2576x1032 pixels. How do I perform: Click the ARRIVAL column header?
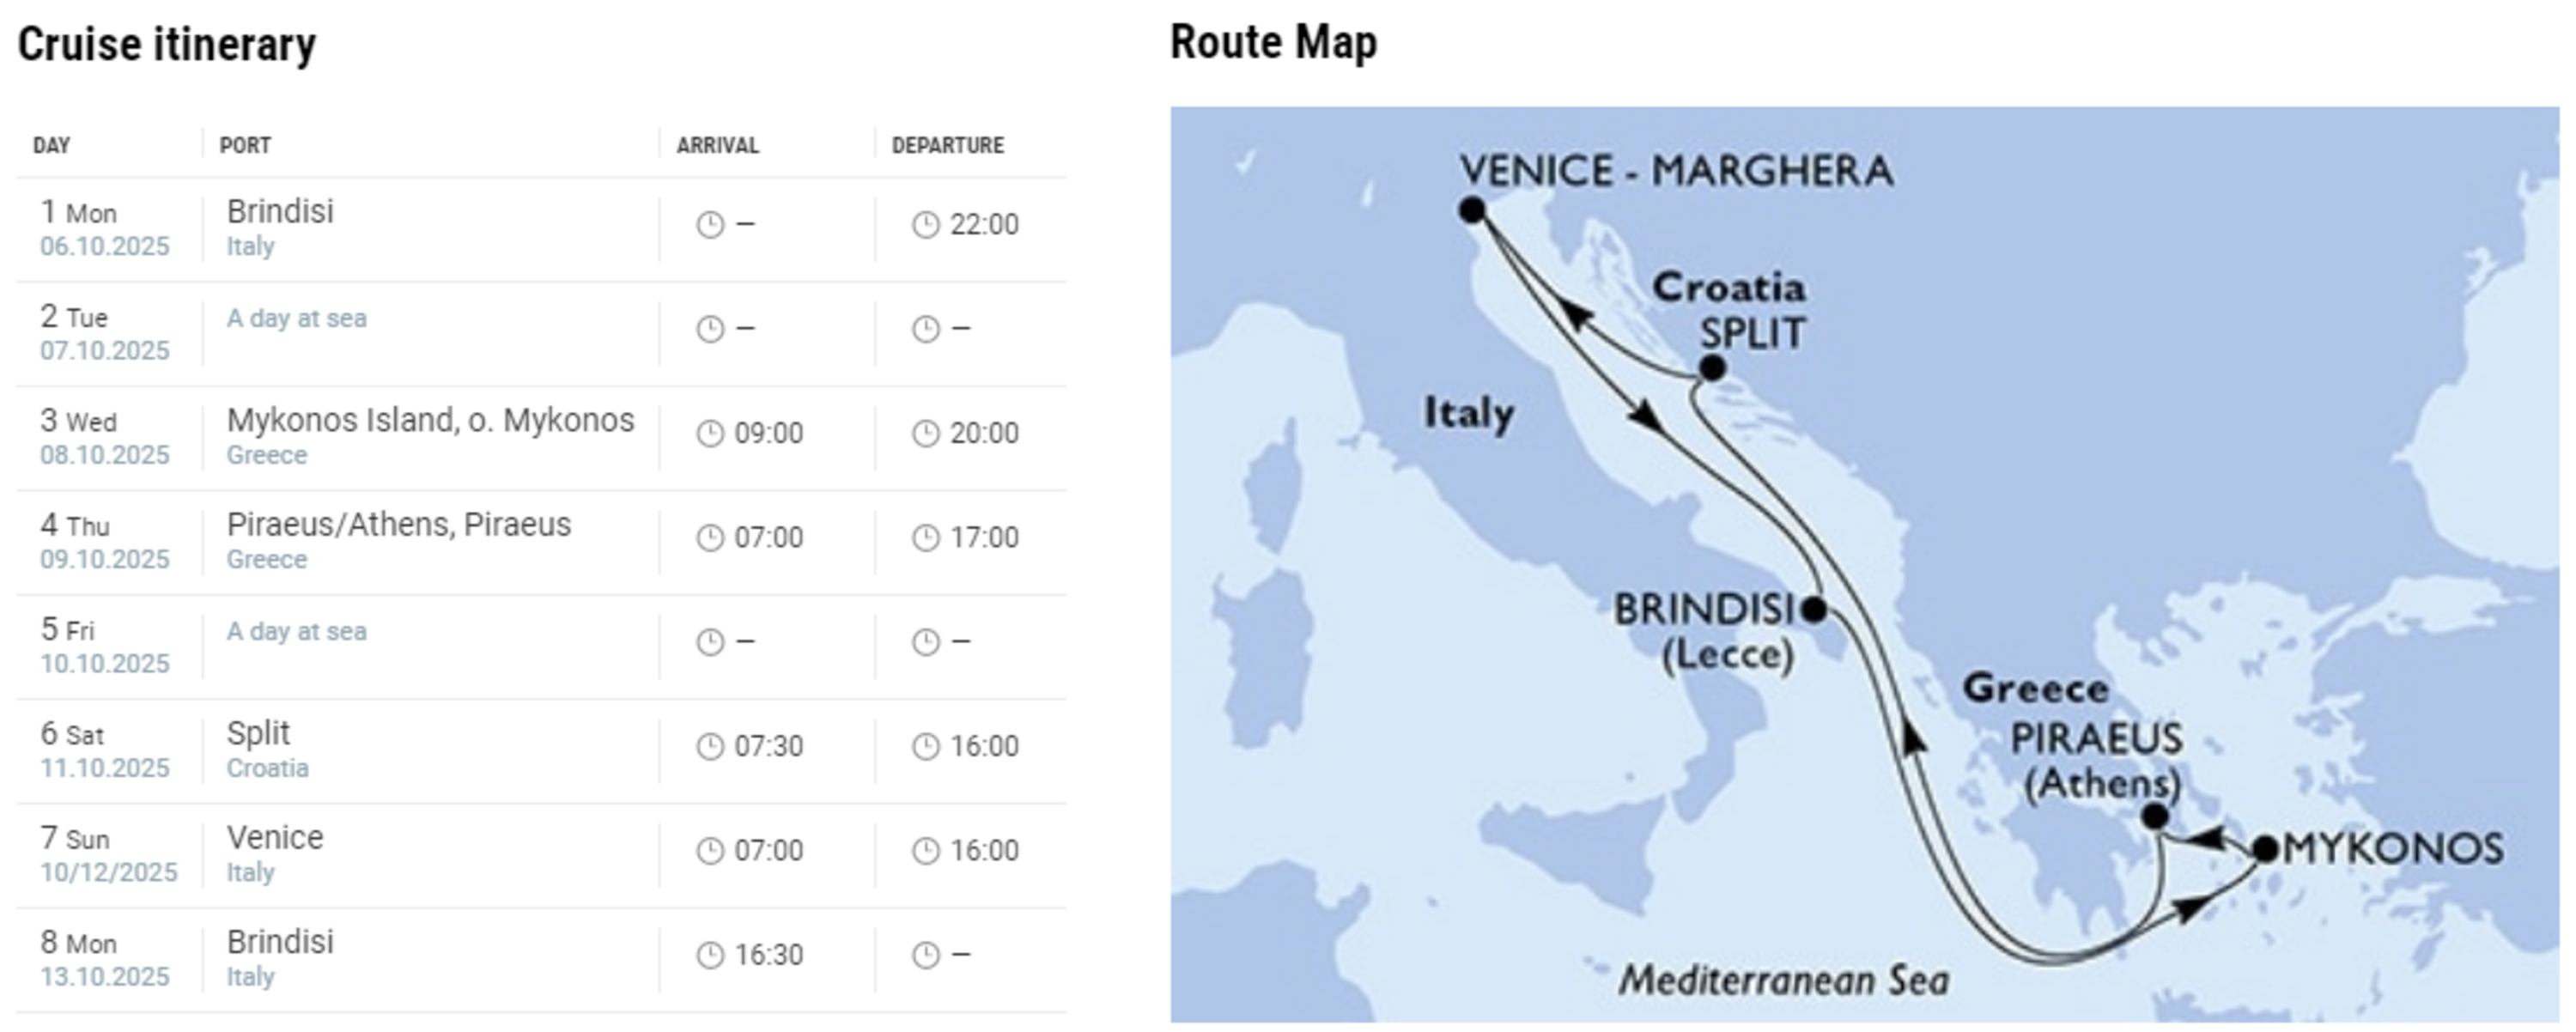tap(717, 146)
